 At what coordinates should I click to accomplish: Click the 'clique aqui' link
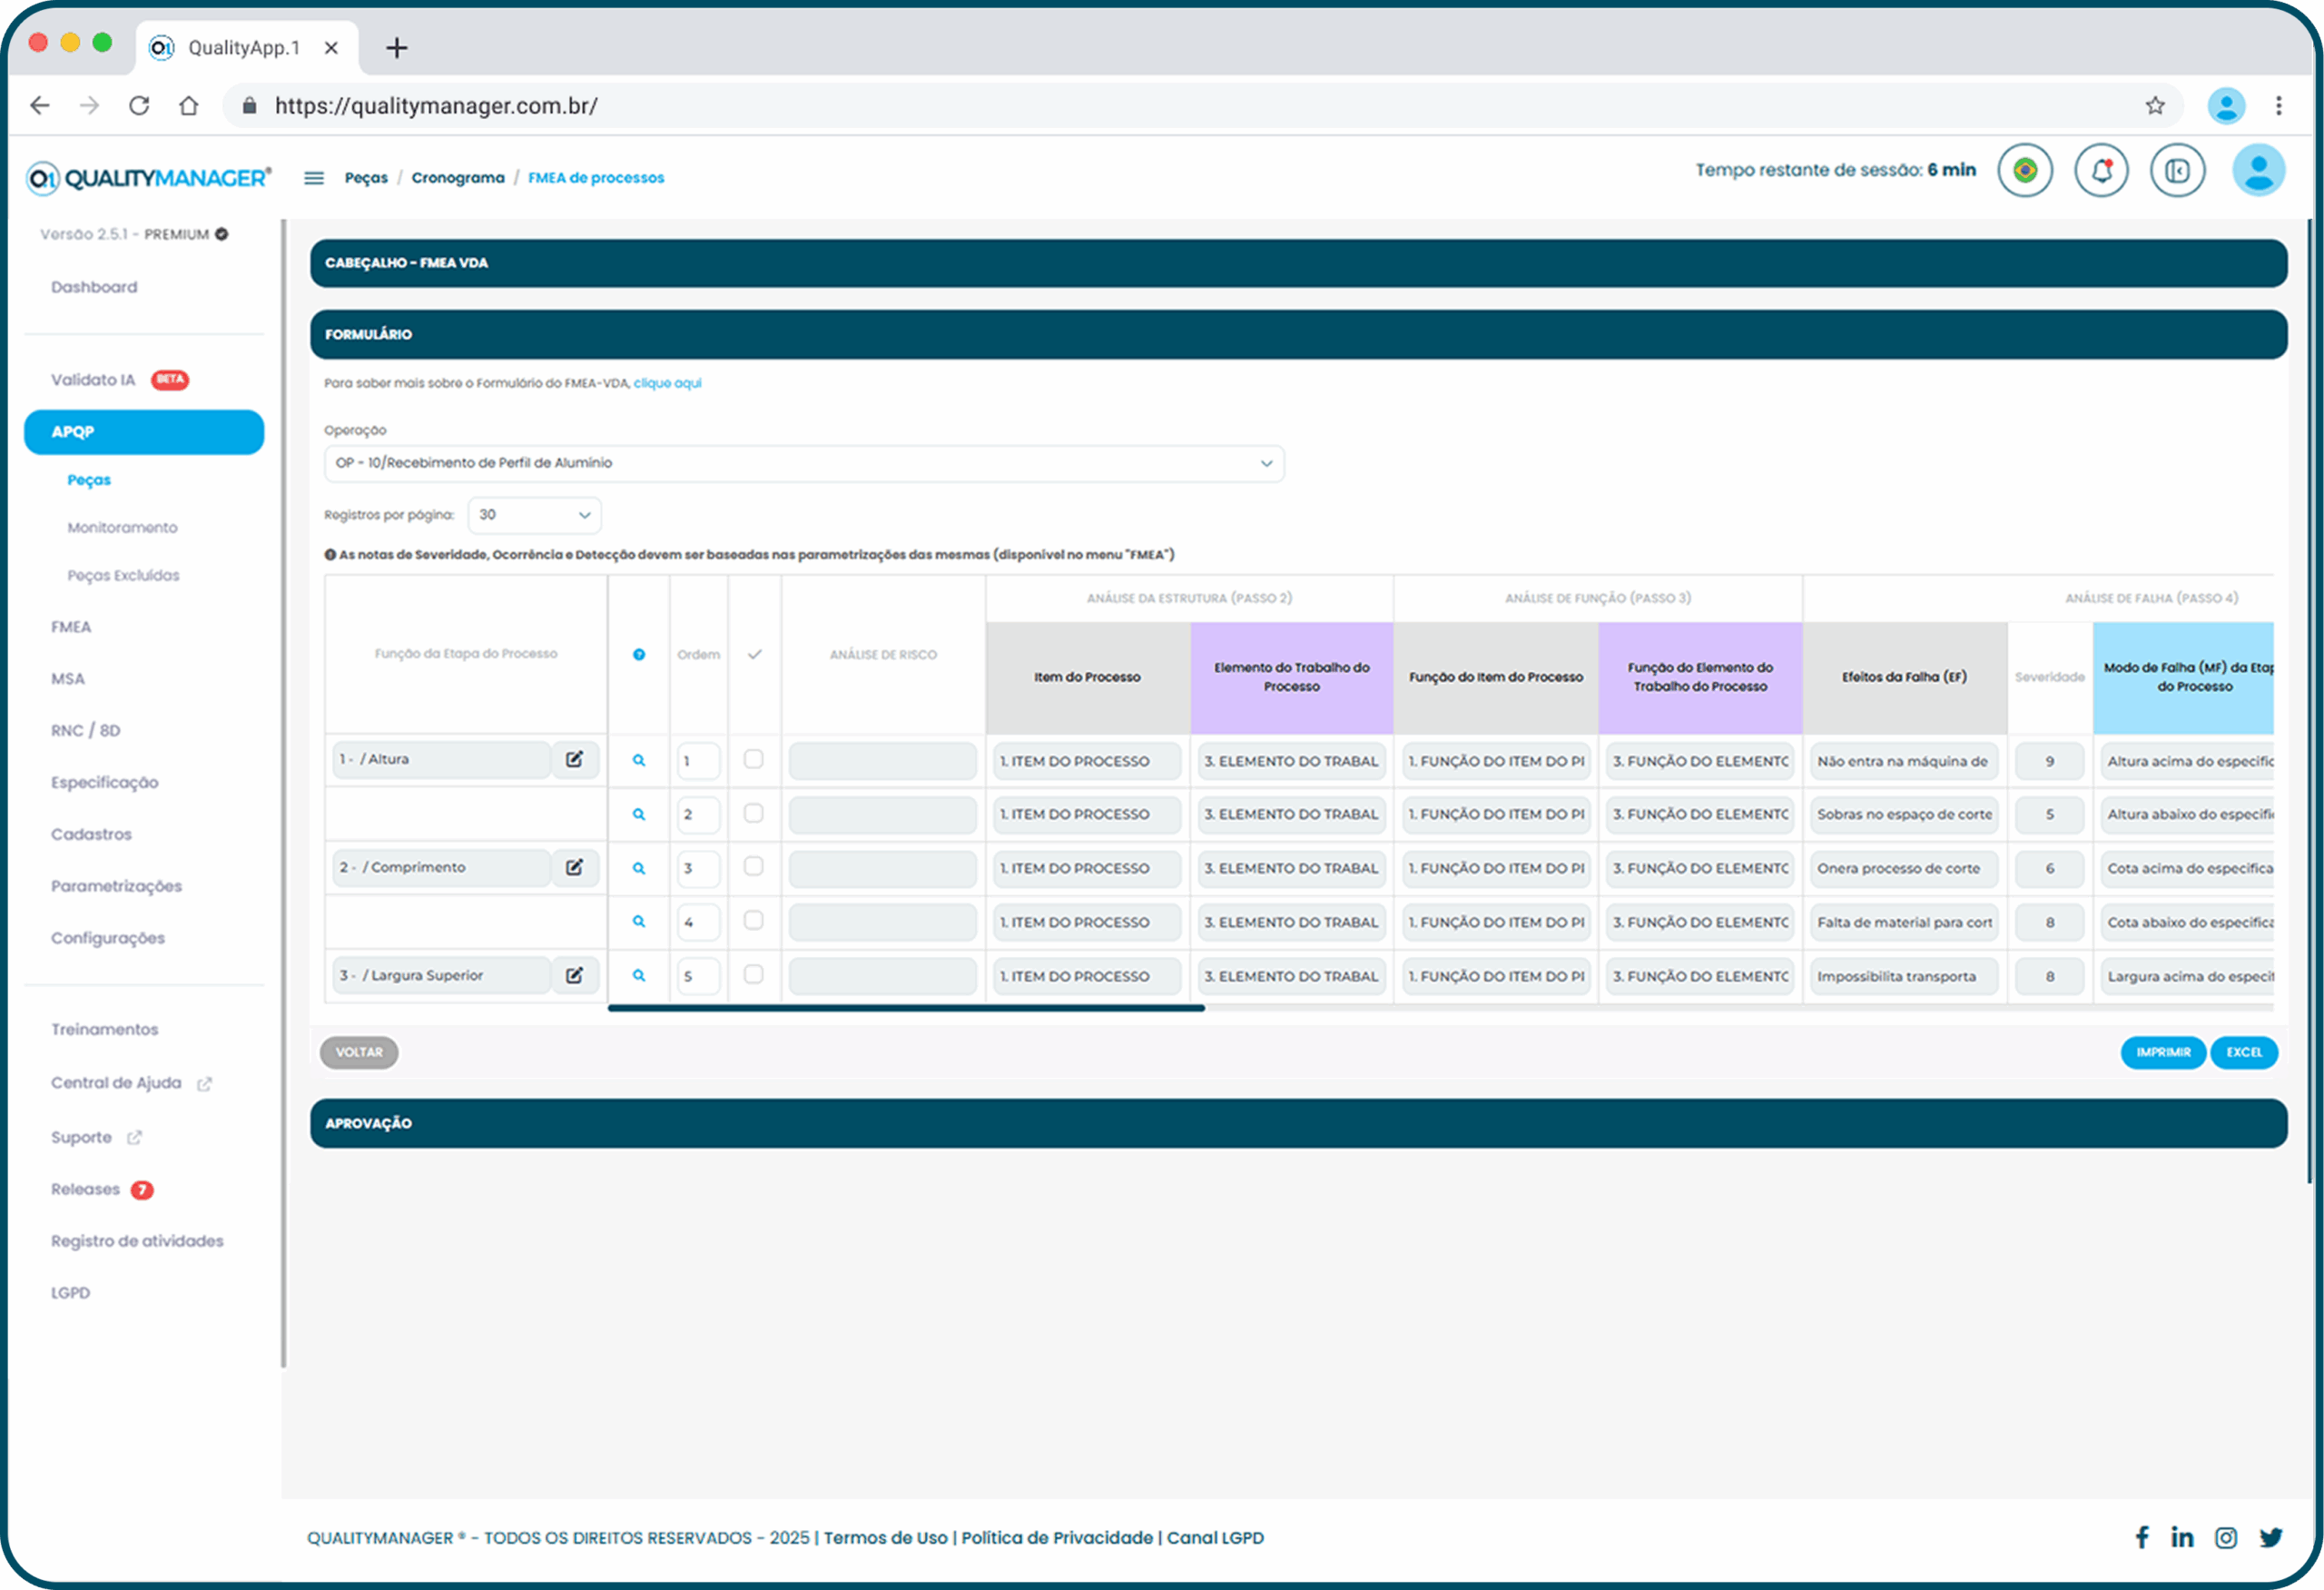667,383
